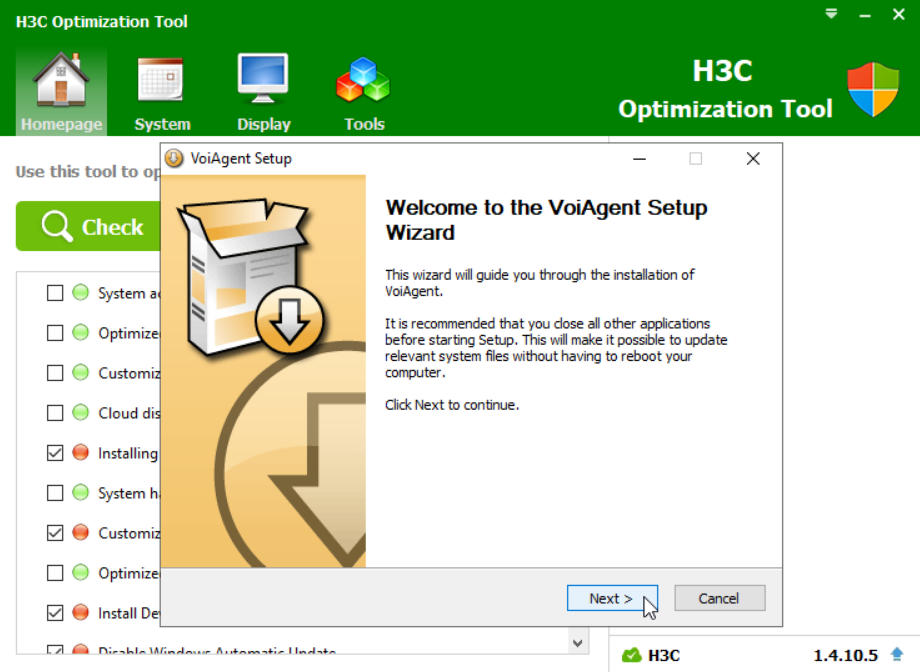Click the blue update arrow icon
Screen dimensions: 920x672
click(897, 654)
